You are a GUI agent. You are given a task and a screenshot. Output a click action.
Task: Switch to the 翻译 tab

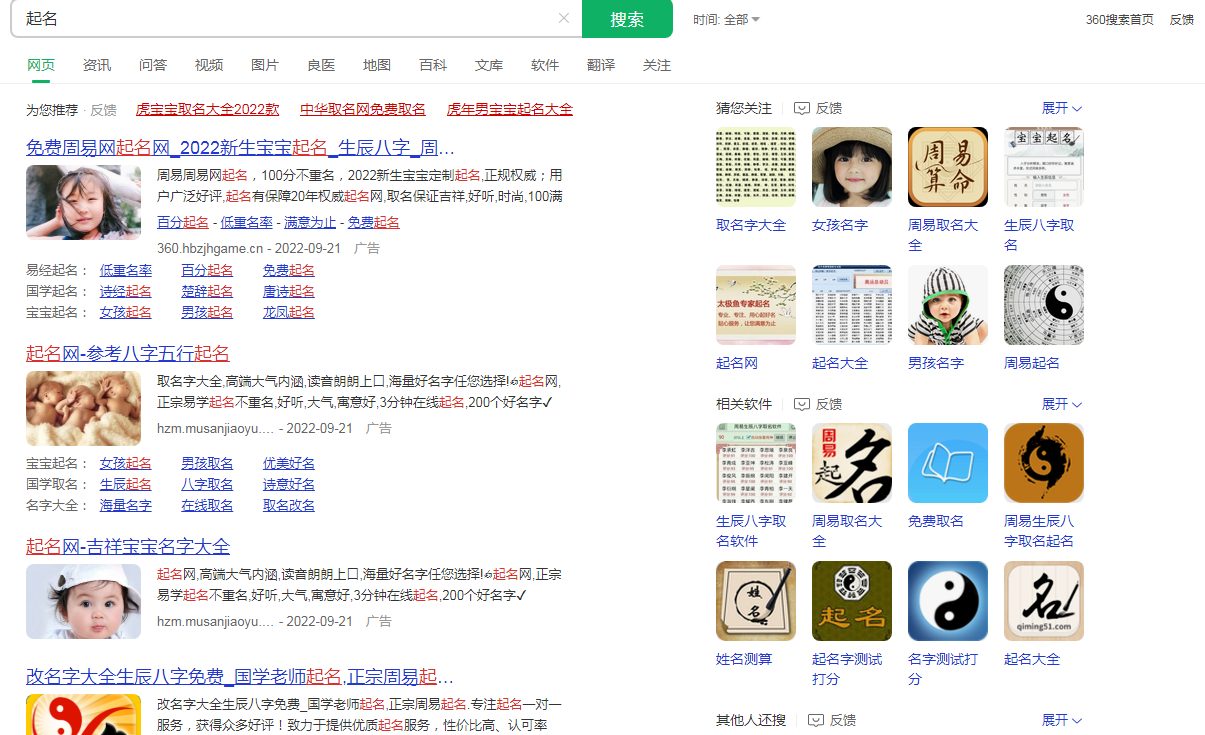pyautogui.click(x=601, y=65)
